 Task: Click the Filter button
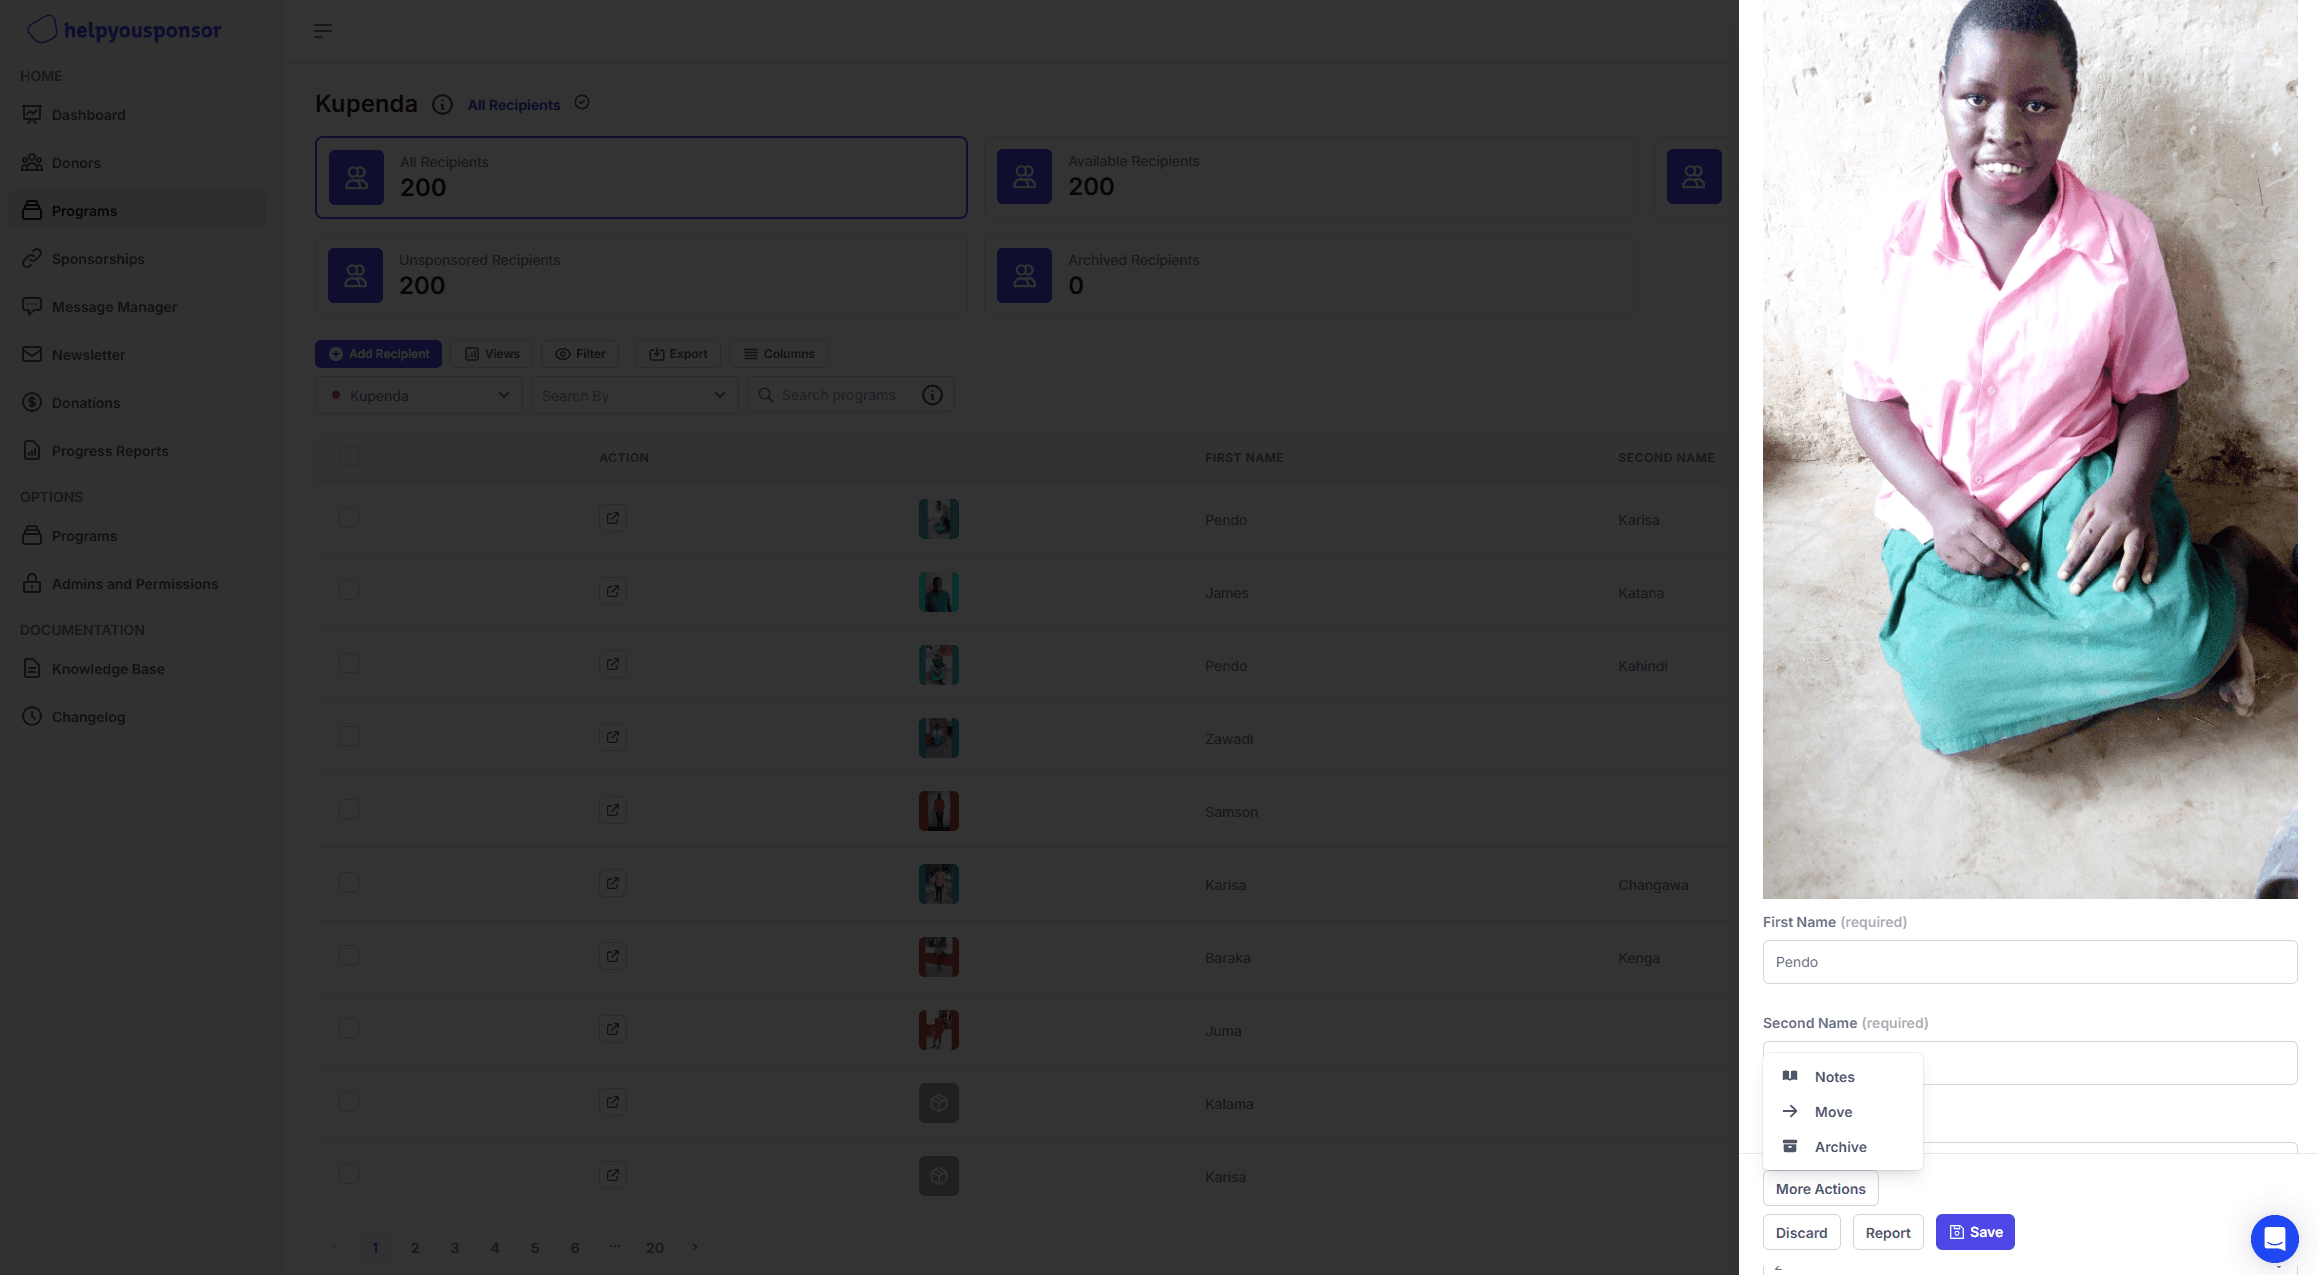(580, 354)
